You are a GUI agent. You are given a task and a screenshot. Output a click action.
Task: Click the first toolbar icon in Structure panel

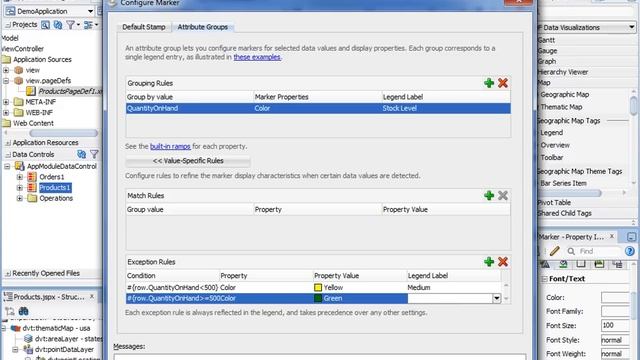9,311
